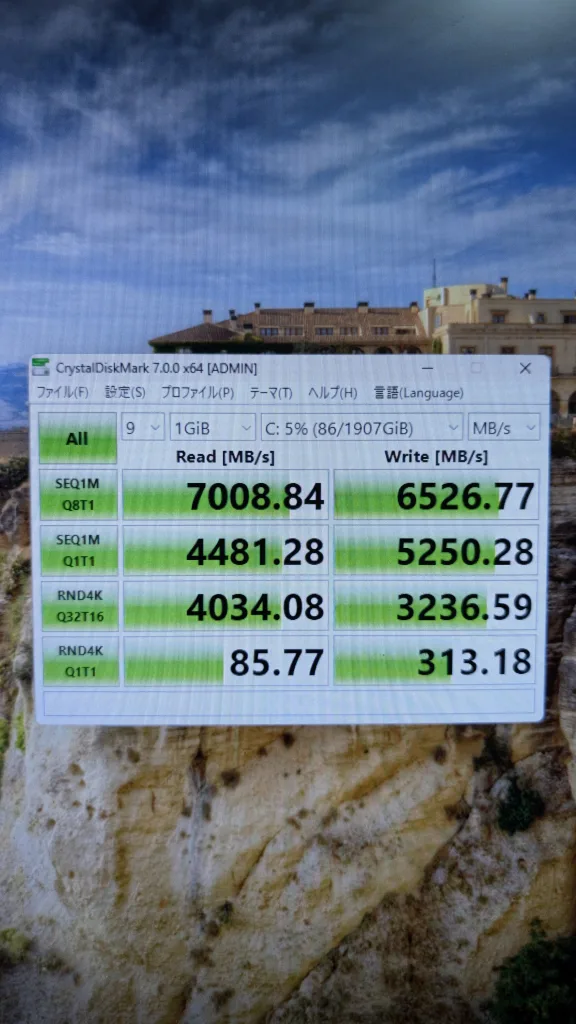
Task: Open the test count dropdown showing 9
Action: click(143, 428)
